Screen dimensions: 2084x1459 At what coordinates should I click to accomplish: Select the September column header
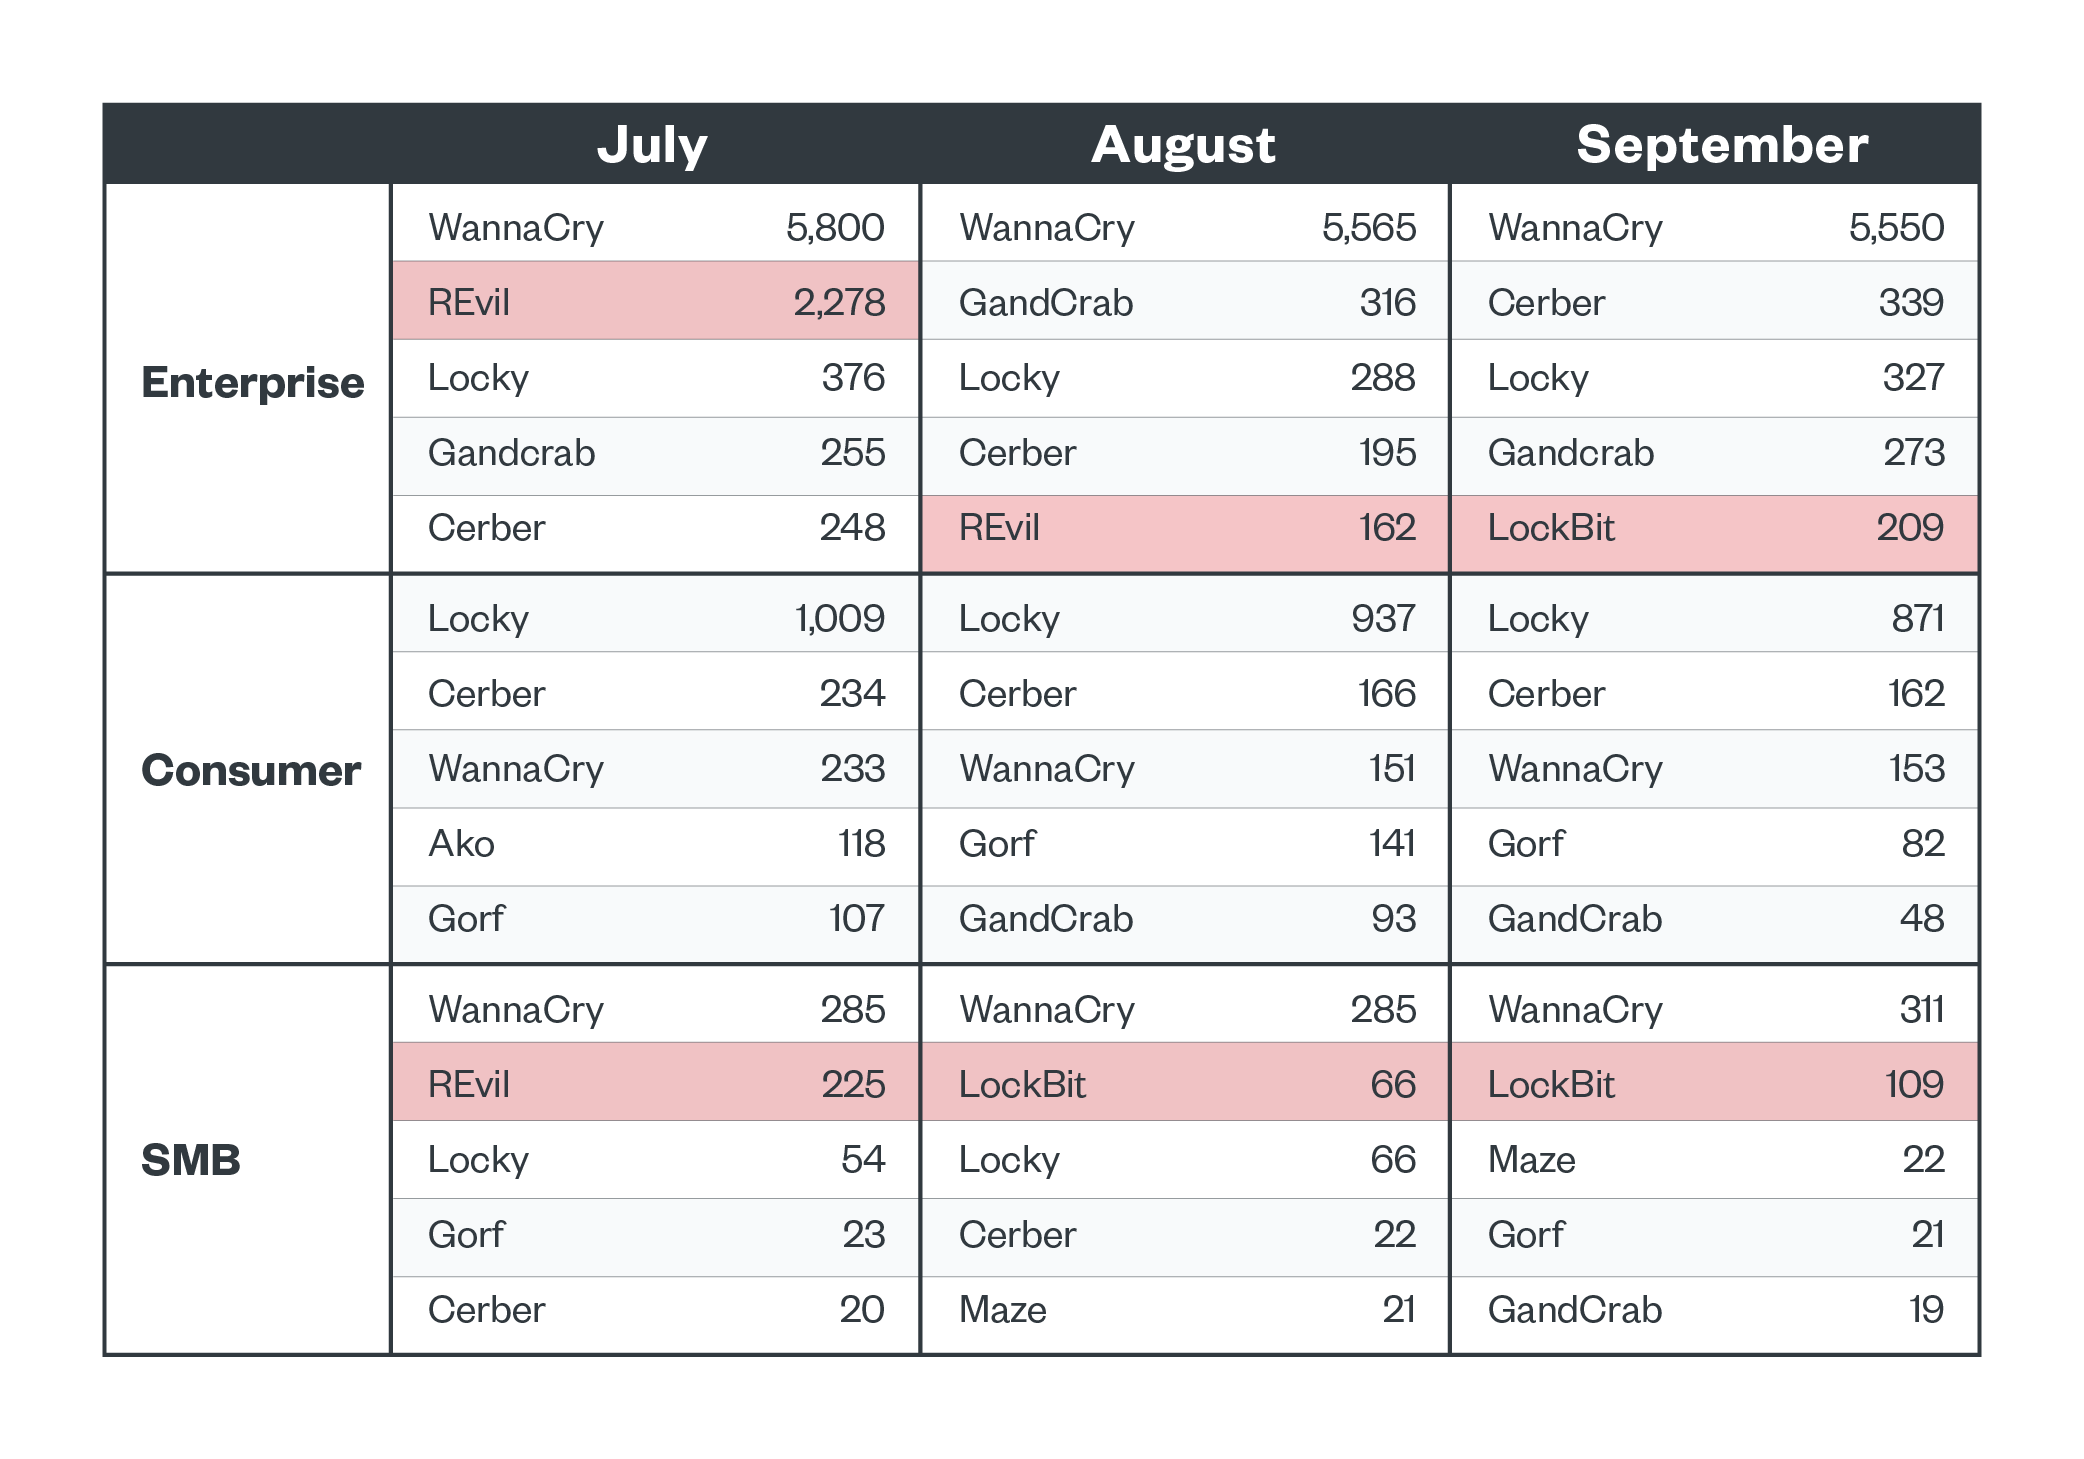1721,145
